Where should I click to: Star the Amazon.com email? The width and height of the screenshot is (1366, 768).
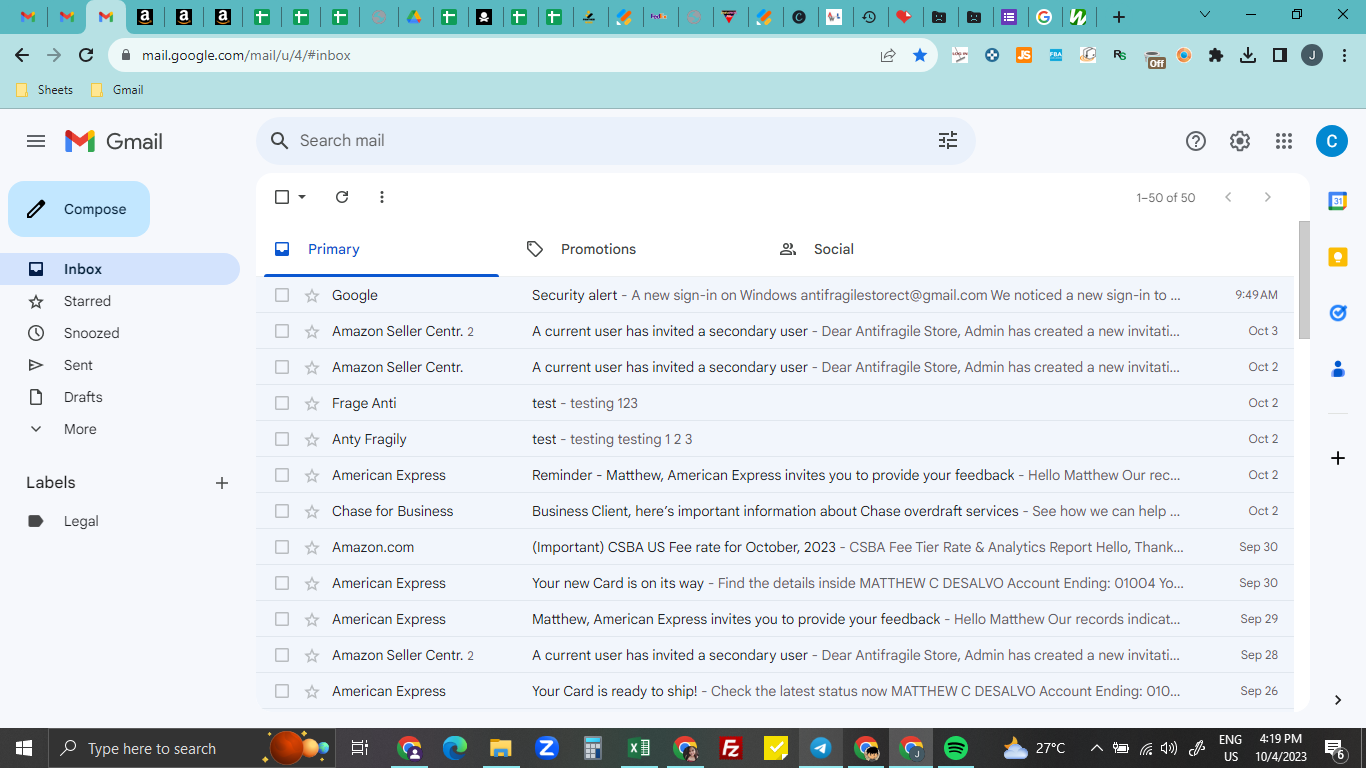[x=312, y=547]
